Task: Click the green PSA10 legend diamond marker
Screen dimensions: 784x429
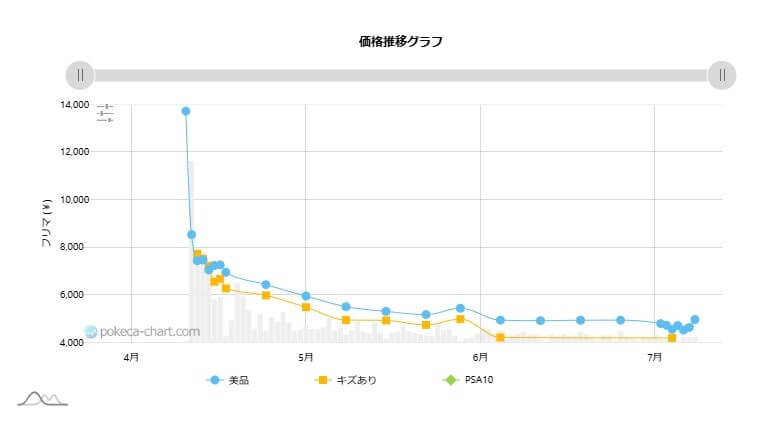Action: tap(452, 380)
